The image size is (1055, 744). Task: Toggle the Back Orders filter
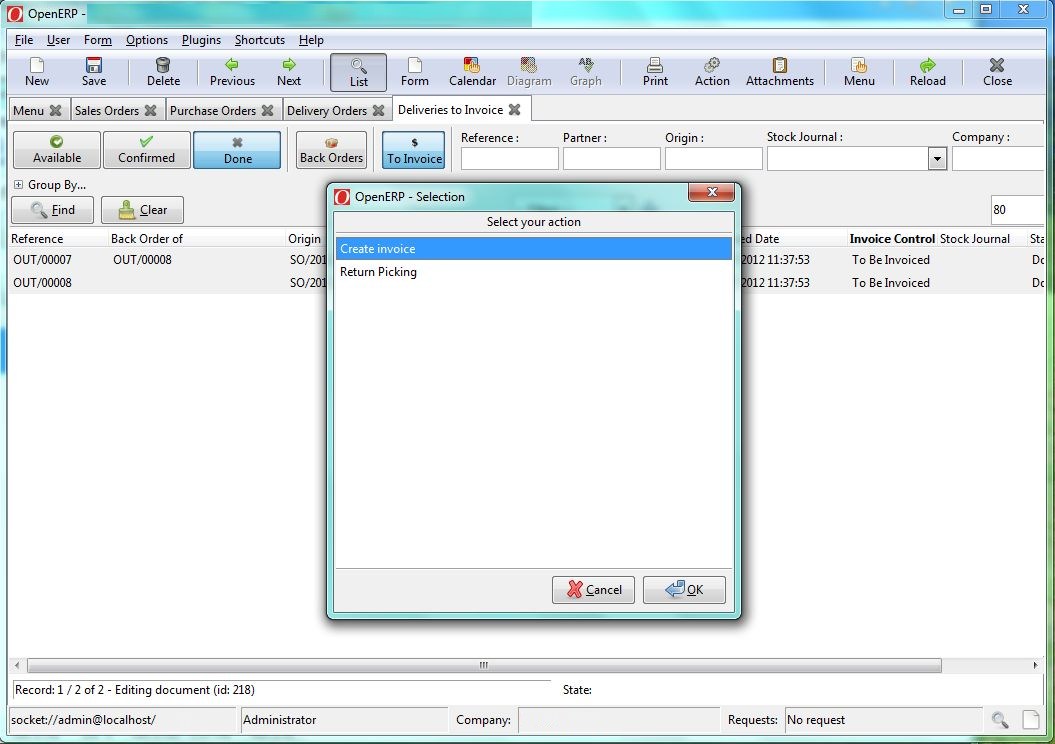(x=331, y=149)
